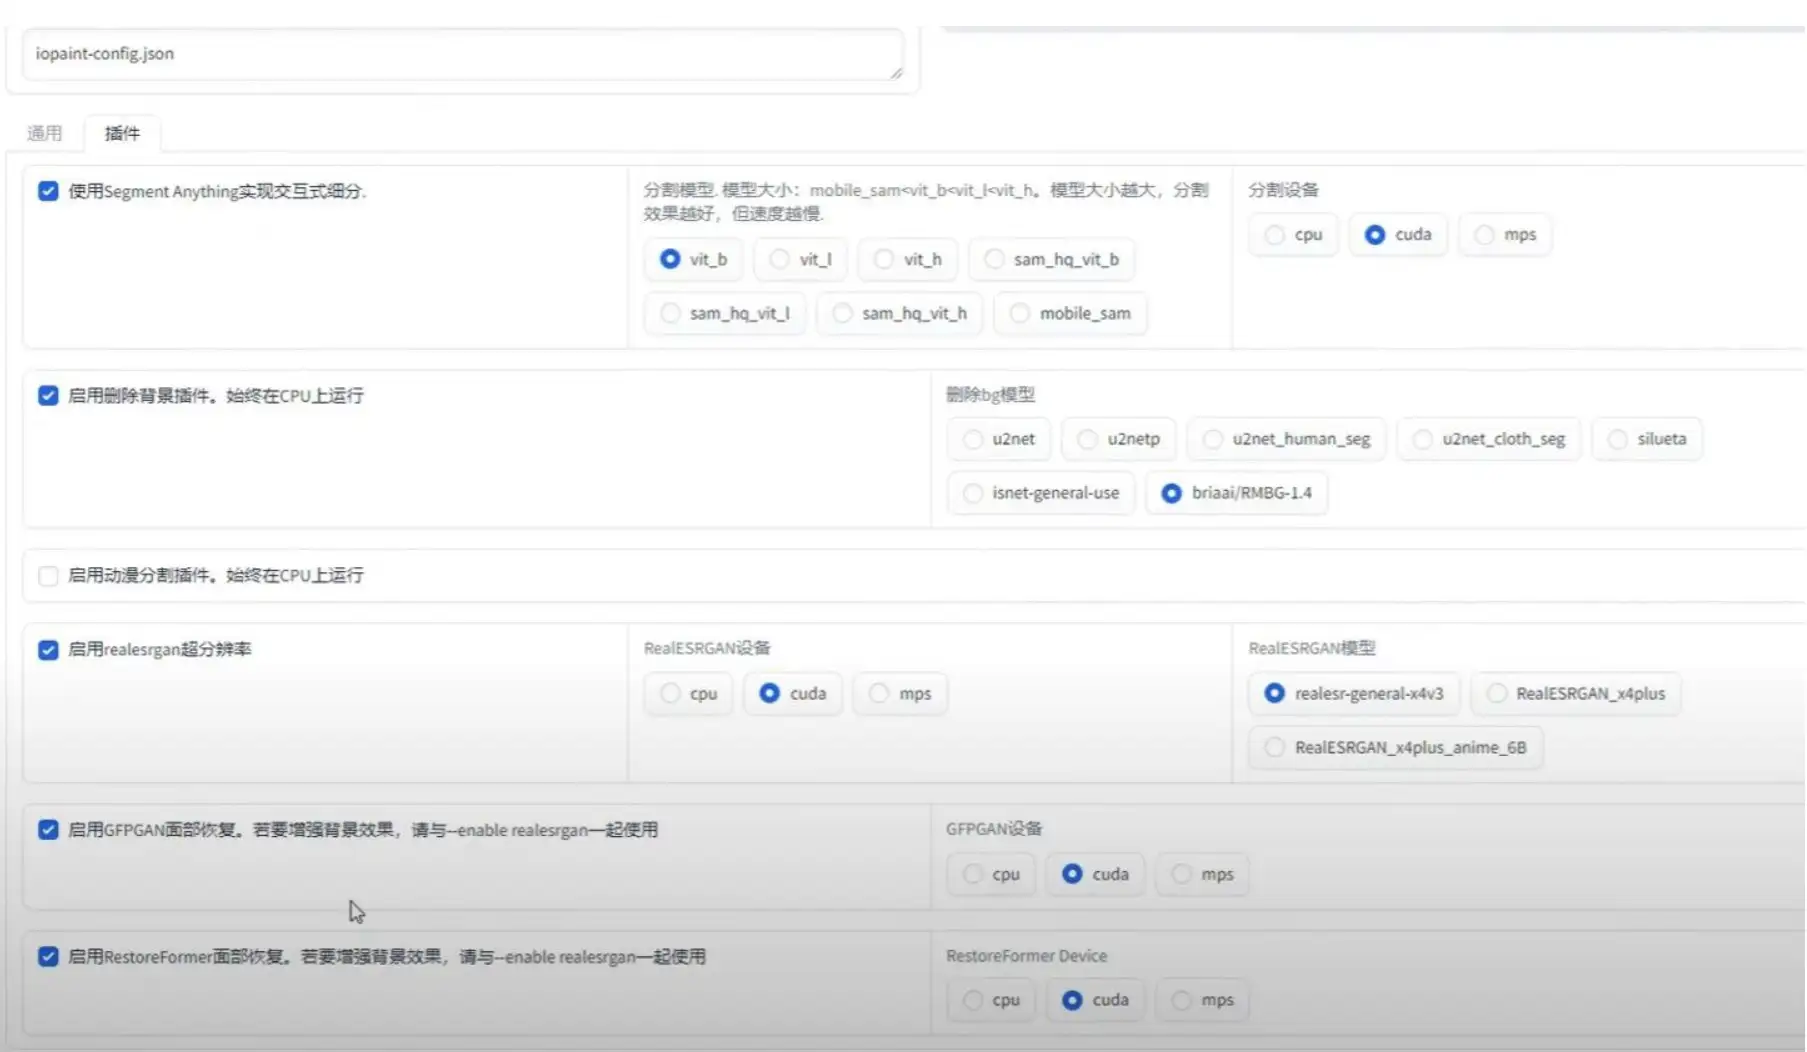Set RealESRGAN设备 to cpu
The height and width of the screenshot is (1052, 1807).
(x=688, y=693)
